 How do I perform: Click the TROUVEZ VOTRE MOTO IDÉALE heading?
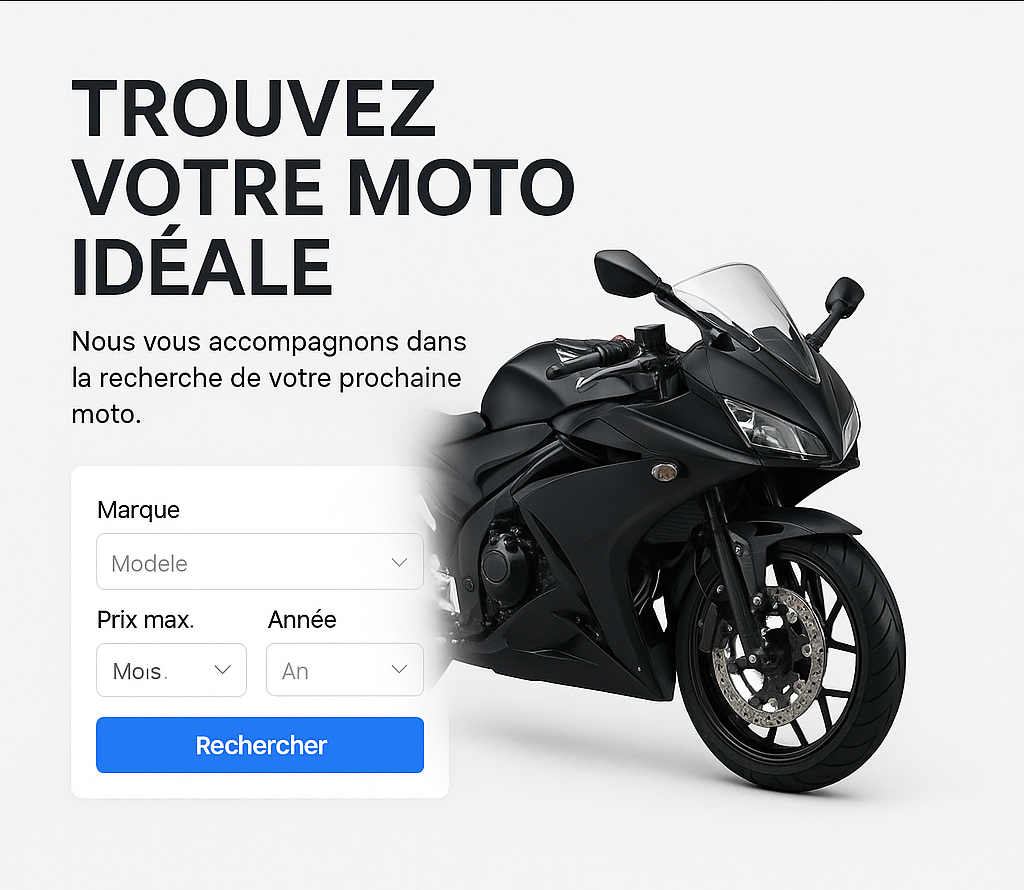click(x=323, y=187)
